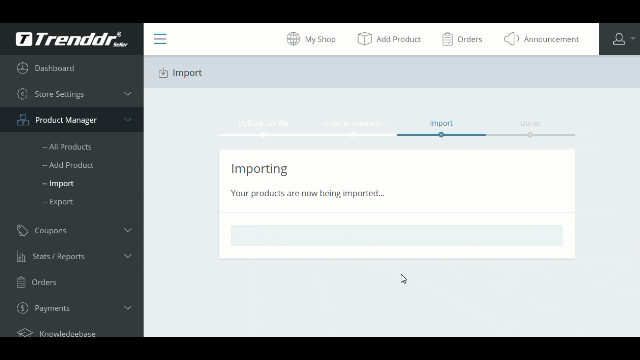Click 'Your products are now being imported...' text
The height and width of the screenshot is (360, 640).
307,193
